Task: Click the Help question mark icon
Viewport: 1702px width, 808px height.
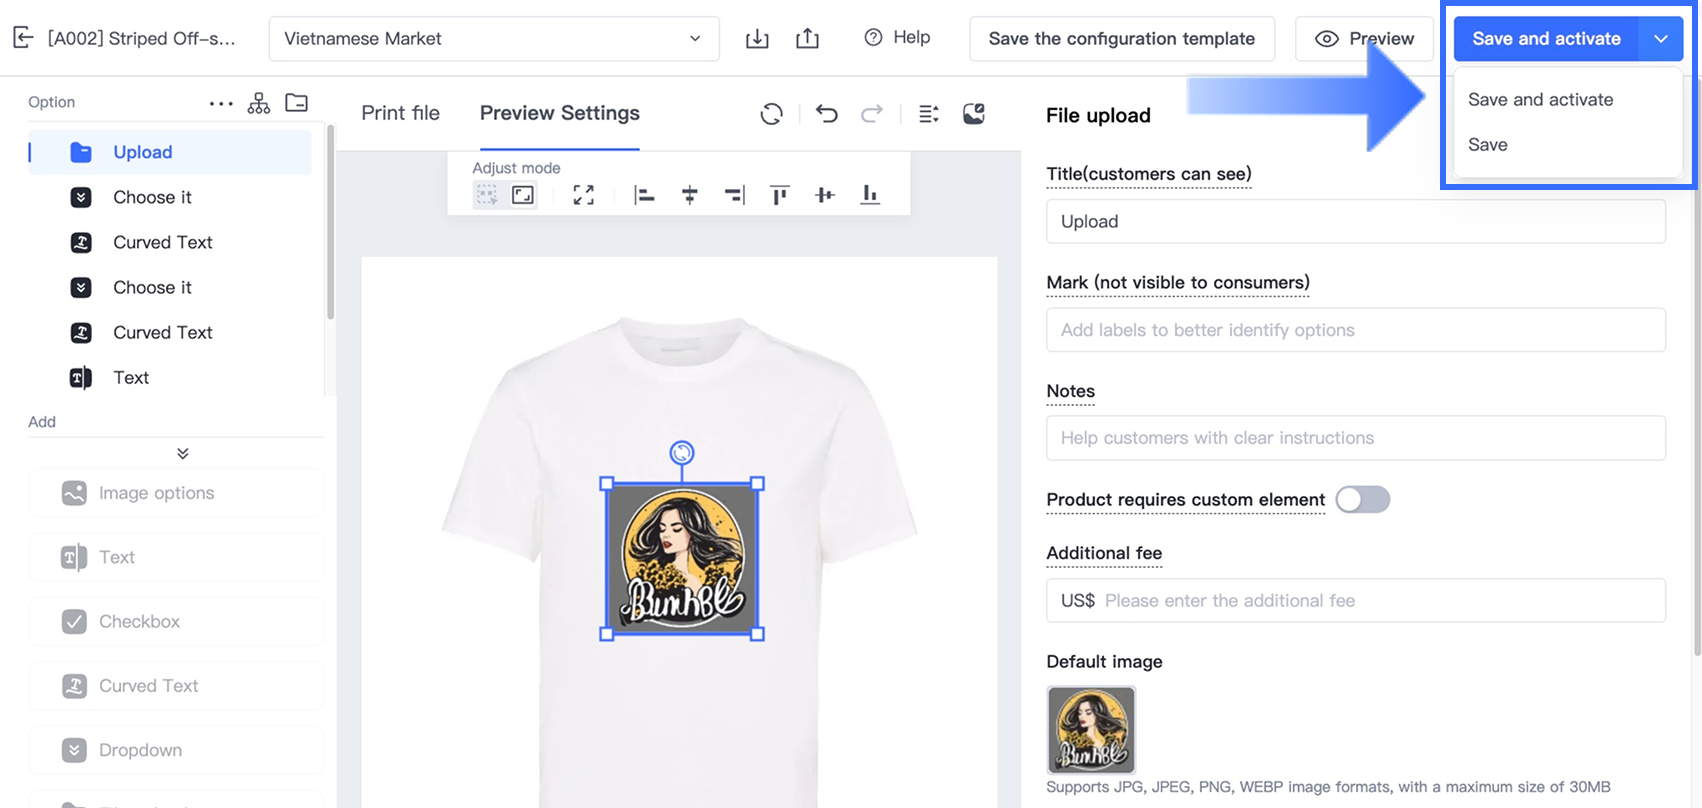Action: click(874, 37)
